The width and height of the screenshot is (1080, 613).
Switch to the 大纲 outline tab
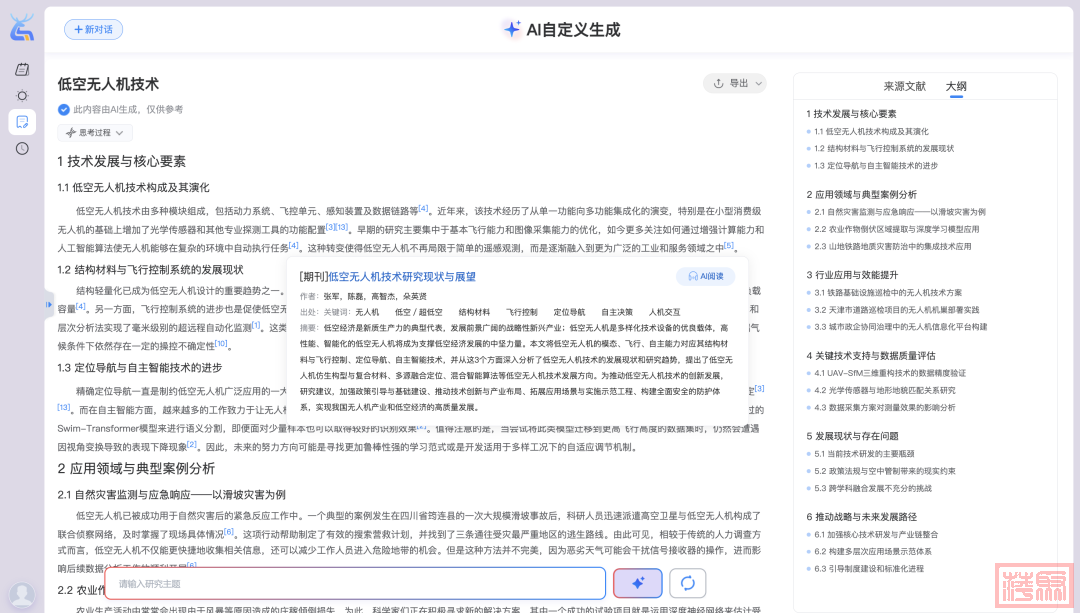pyautogui.click(x=956, y=86)
